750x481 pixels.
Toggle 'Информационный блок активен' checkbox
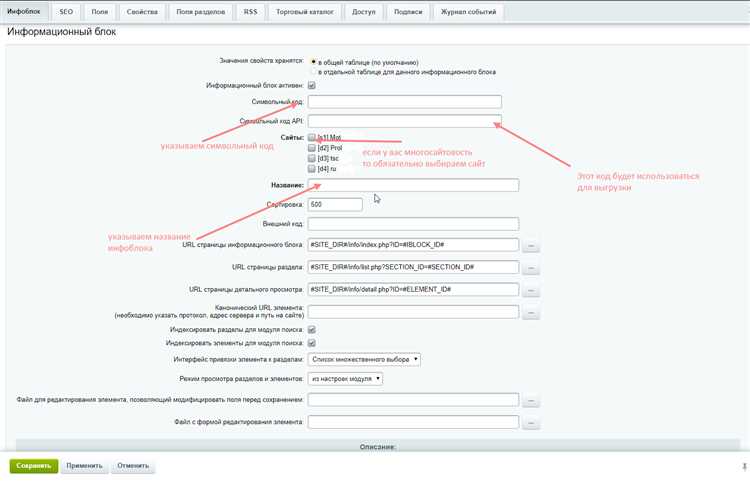point(311,85)
